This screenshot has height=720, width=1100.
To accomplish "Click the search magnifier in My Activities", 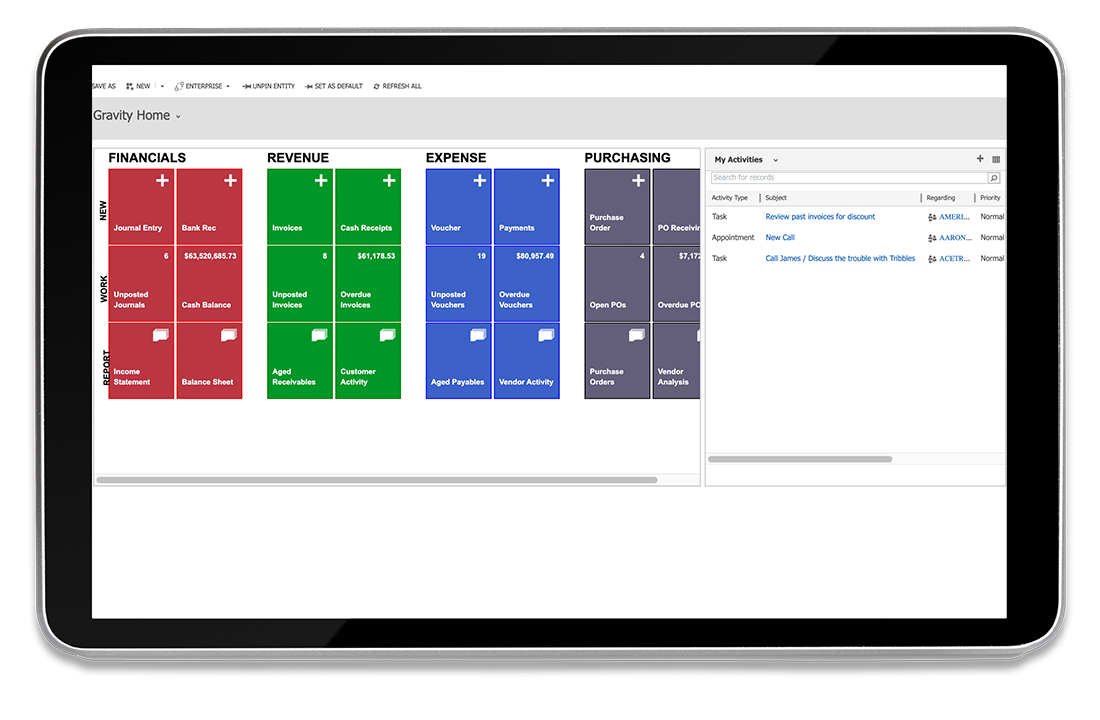I will pos(993,178).
